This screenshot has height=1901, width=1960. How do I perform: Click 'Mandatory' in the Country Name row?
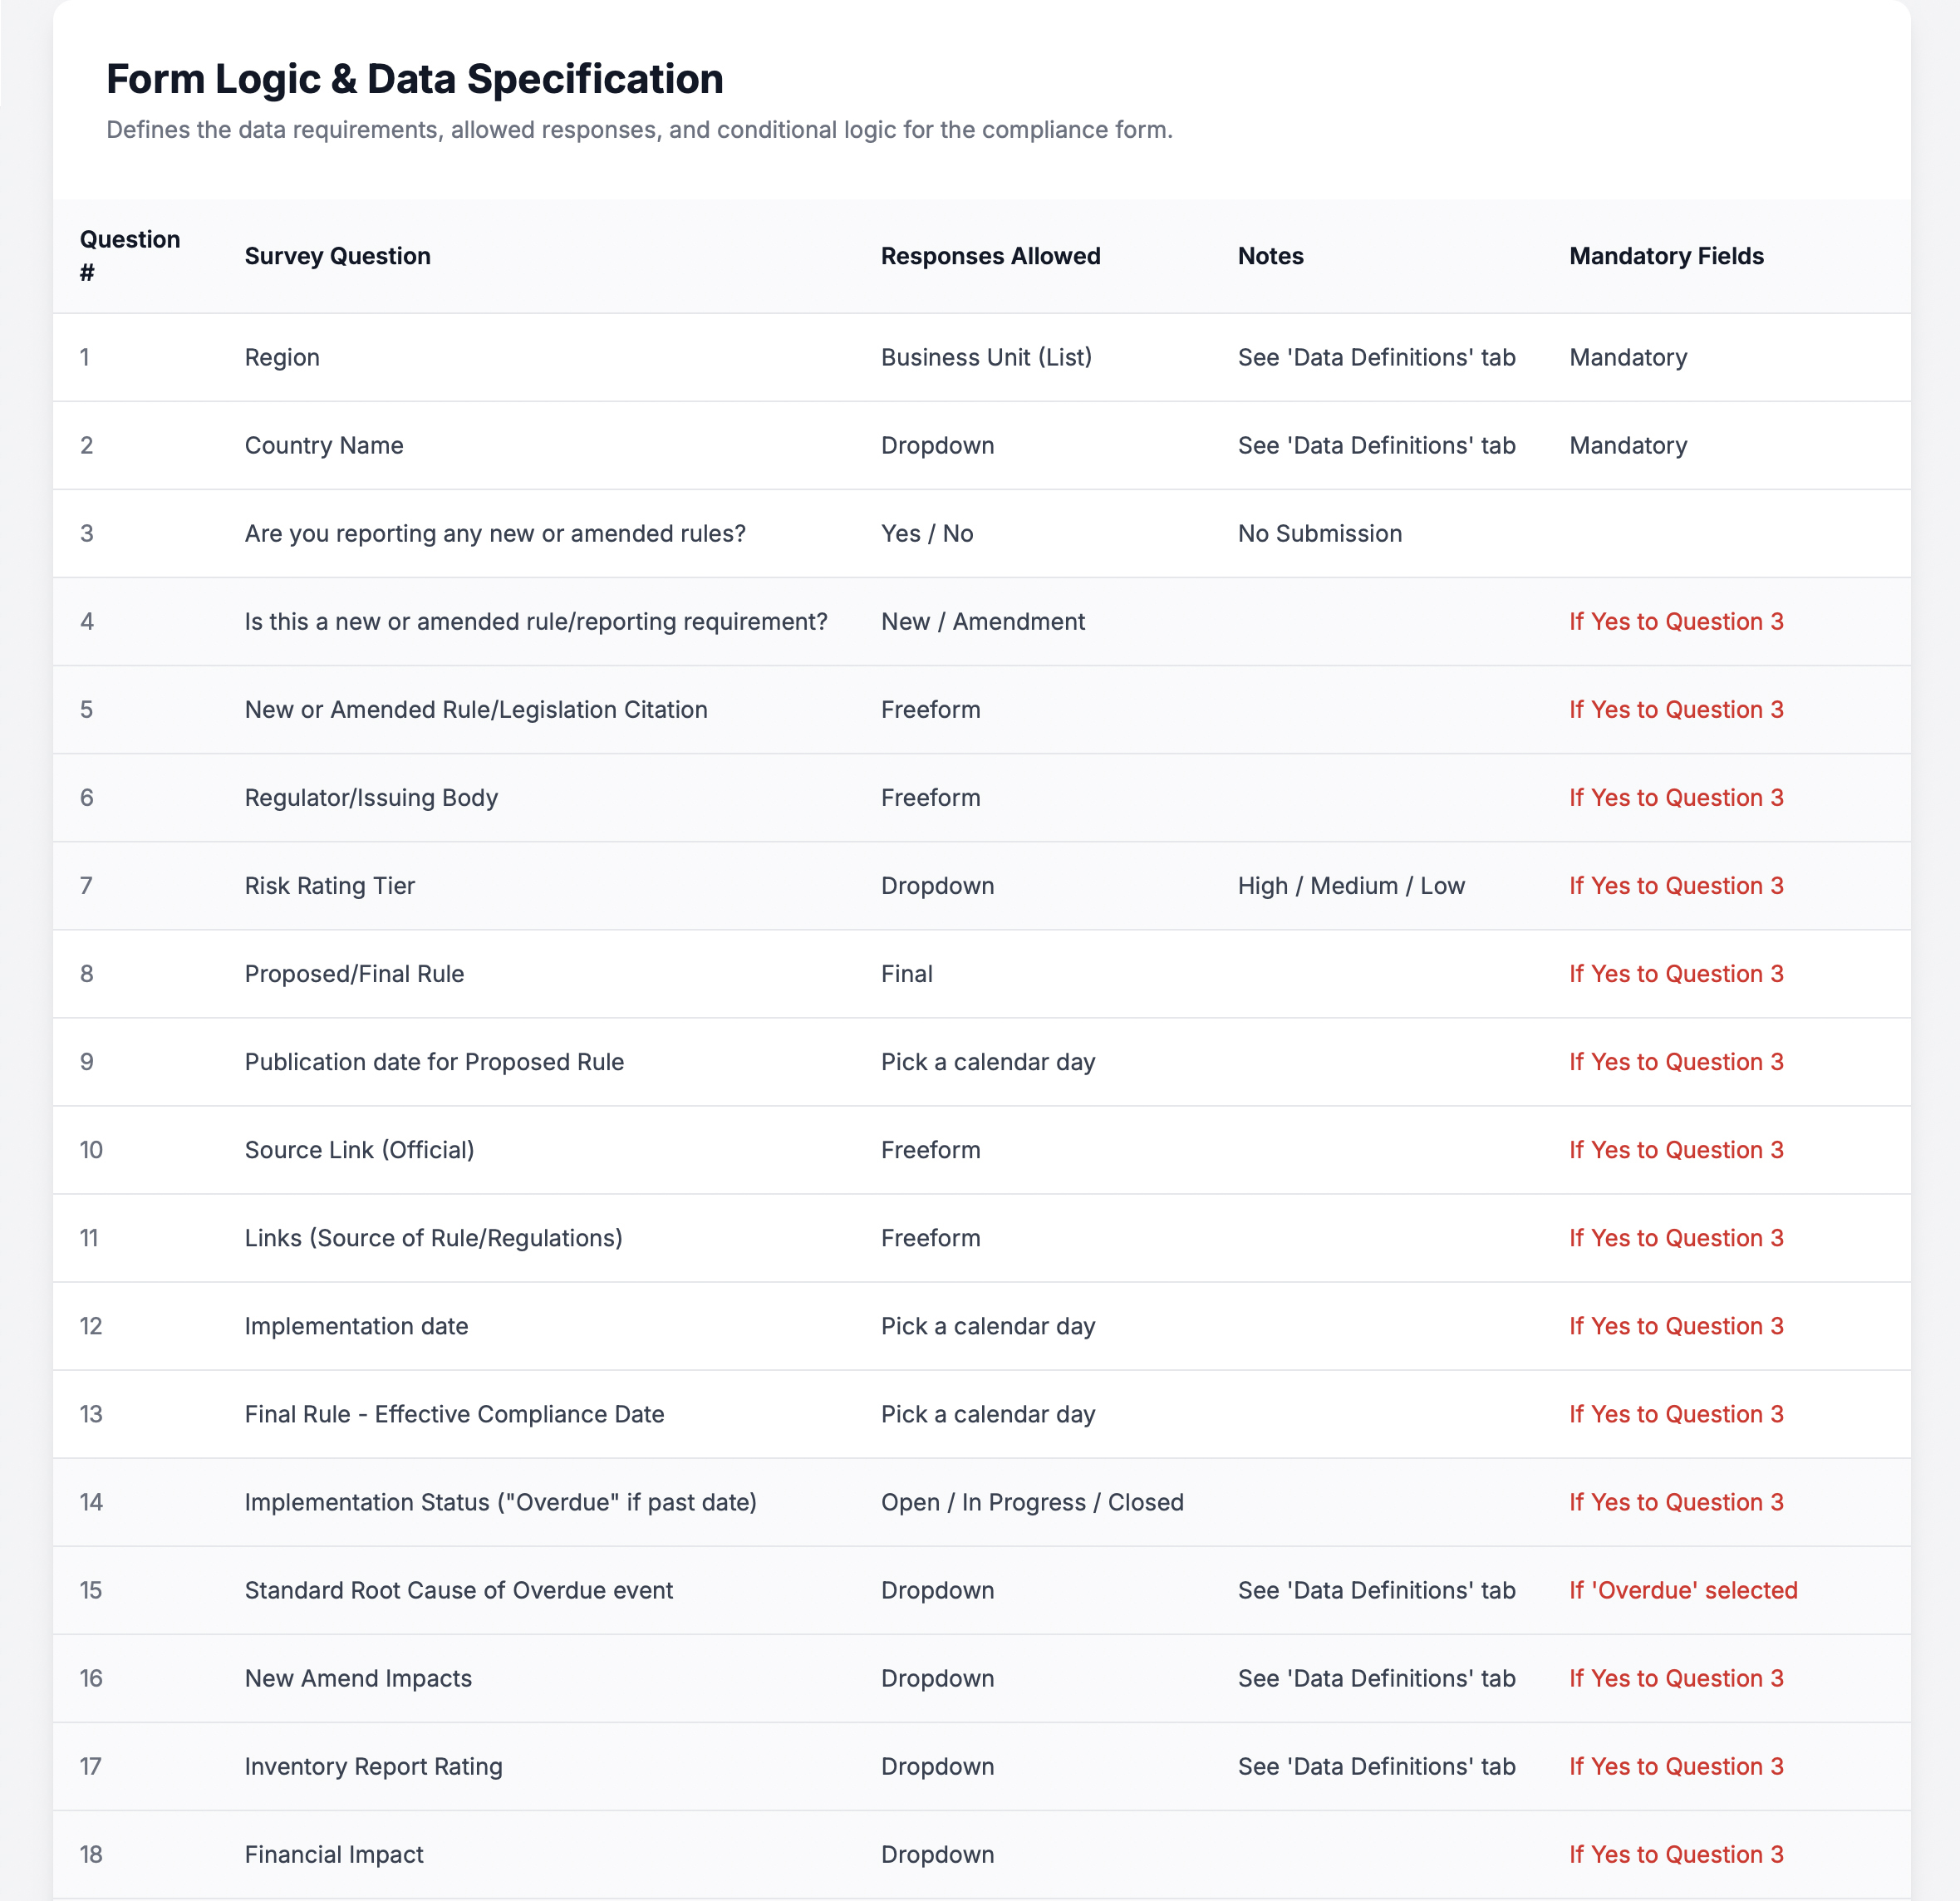pyautogui.click(x=1628, y=445)
